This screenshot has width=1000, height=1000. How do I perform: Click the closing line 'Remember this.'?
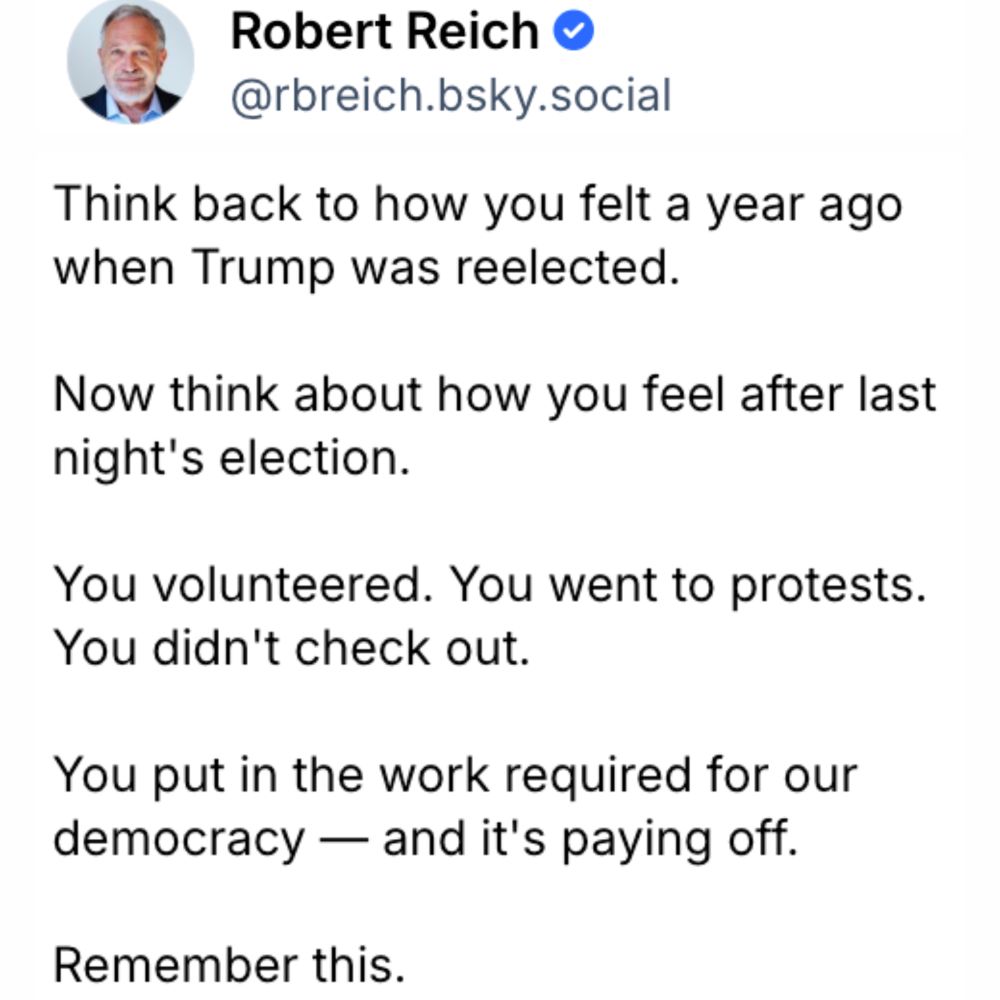click(230, 964)
